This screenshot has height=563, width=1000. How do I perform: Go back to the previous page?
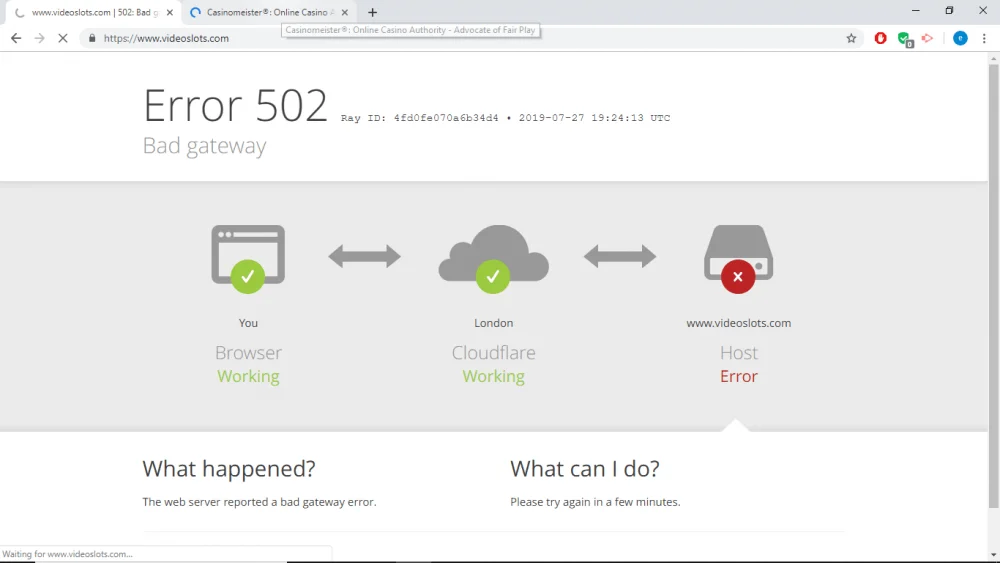click(16, 38)
